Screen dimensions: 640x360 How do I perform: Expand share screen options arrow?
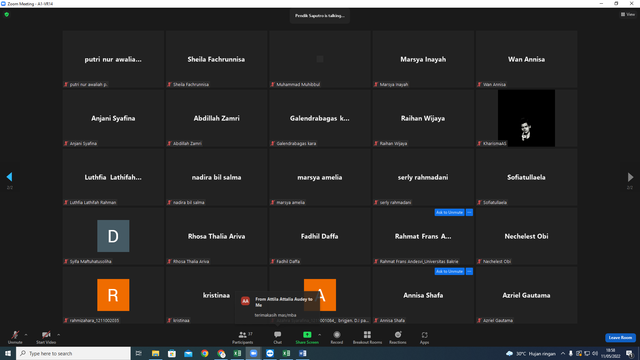click(320, 335)
